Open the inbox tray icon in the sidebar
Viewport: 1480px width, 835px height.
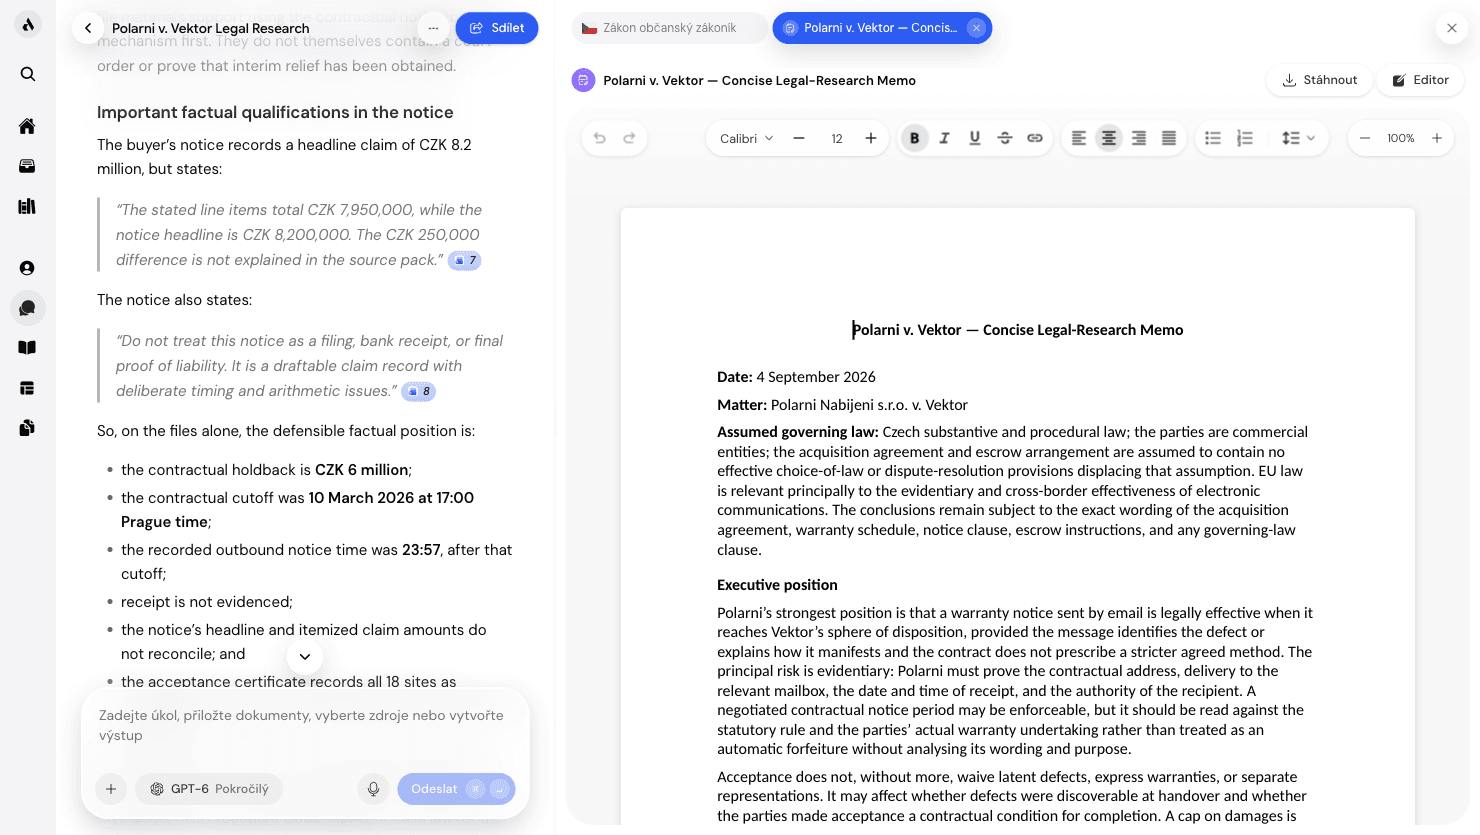pos(28,166)
